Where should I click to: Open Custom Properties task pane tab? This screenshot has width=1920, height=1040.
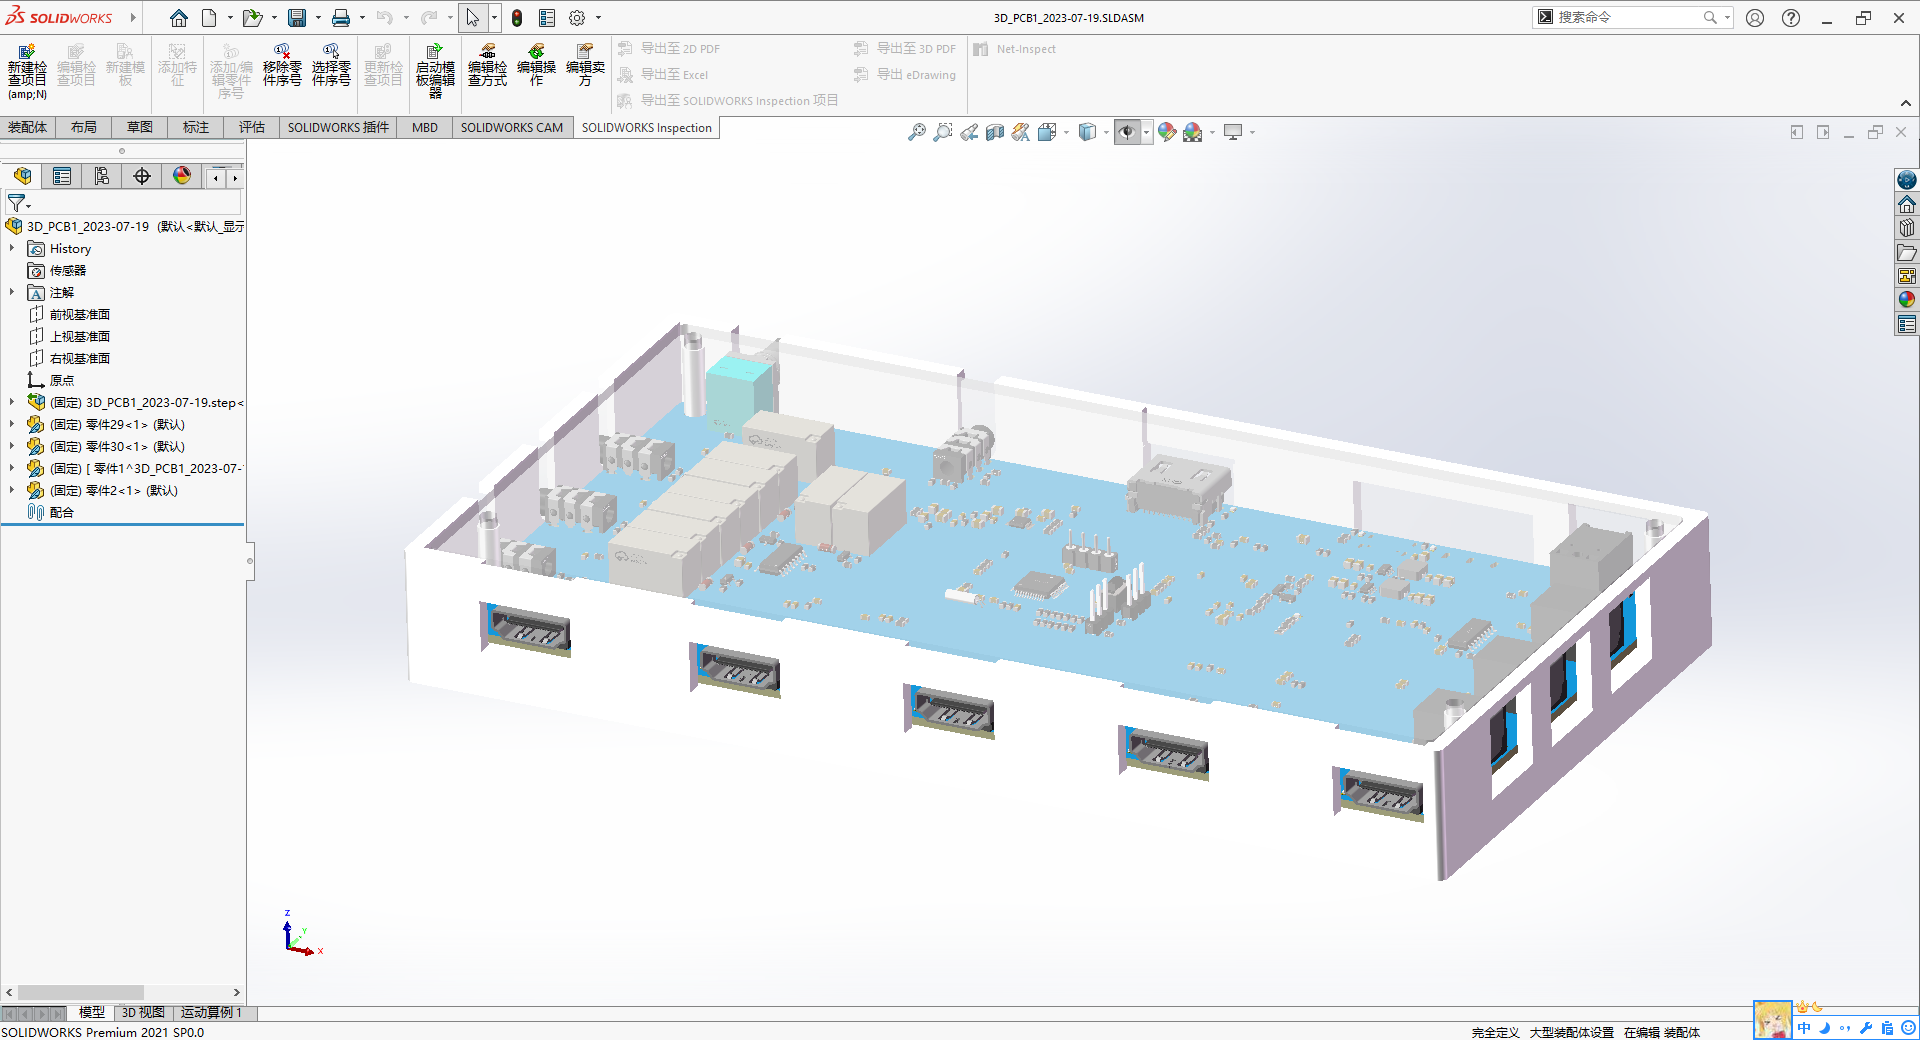1907,324
